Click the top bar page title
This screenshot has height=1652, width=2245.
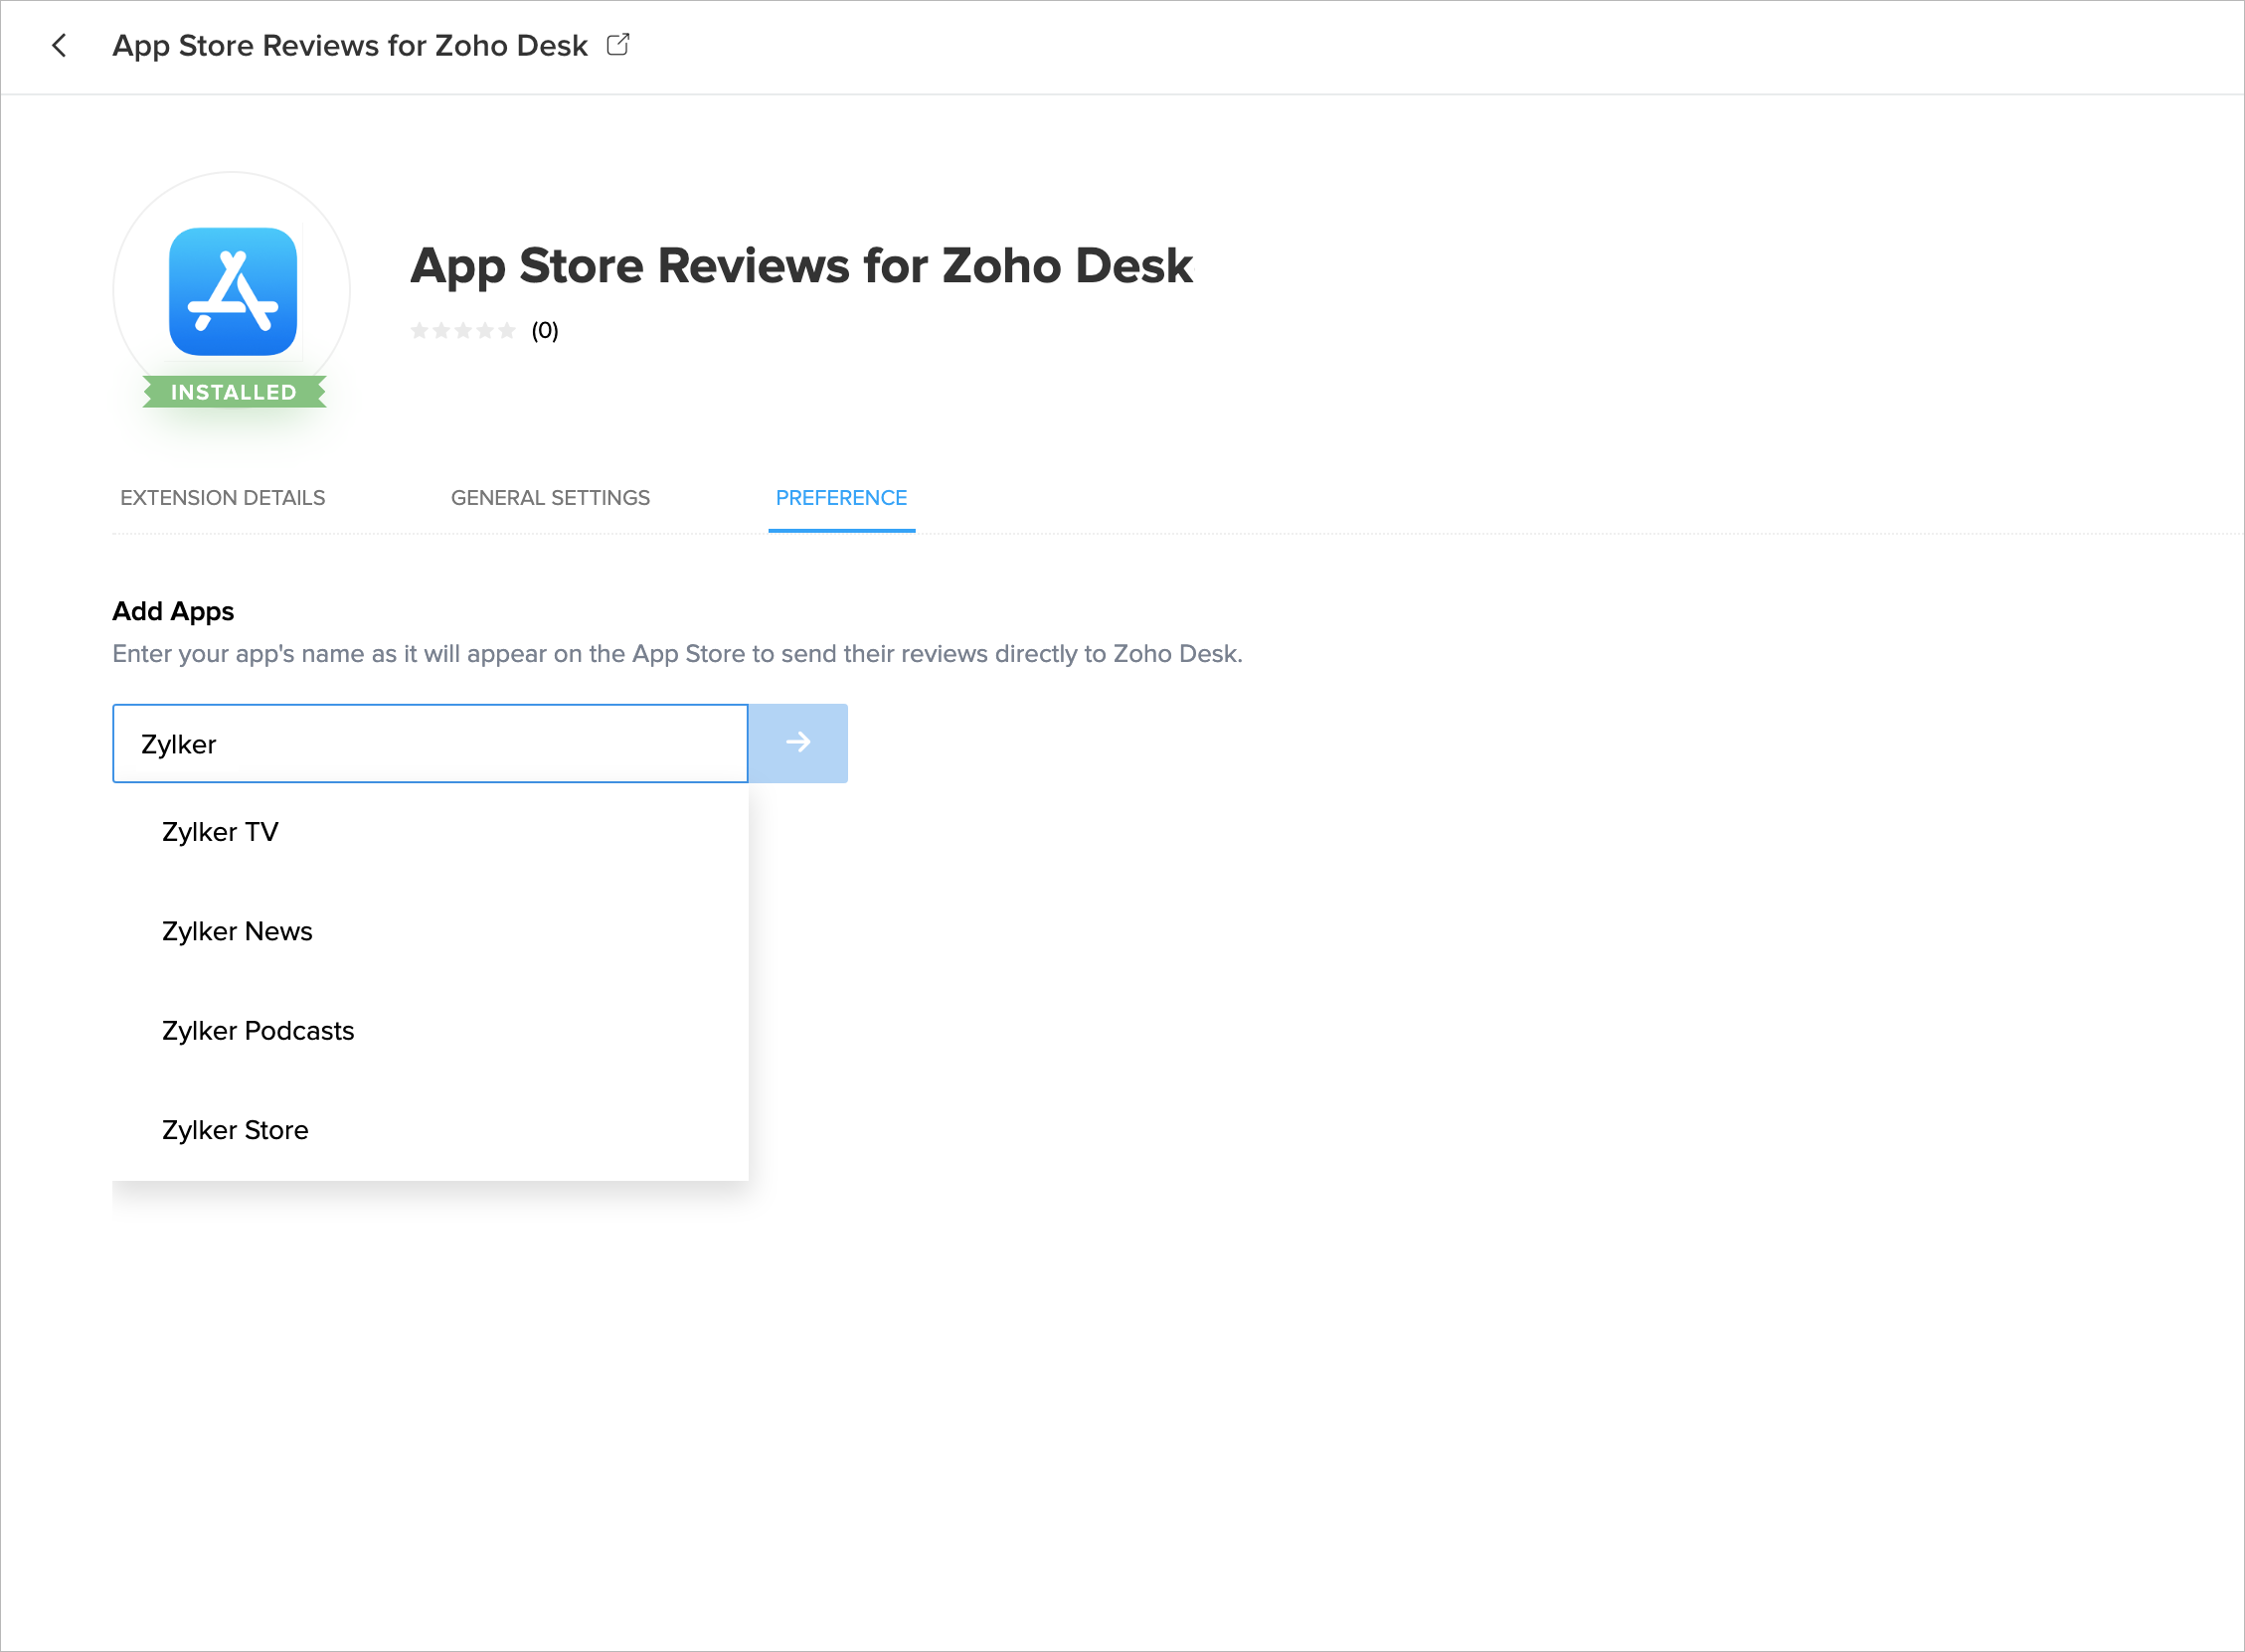[x=350, y=46]
